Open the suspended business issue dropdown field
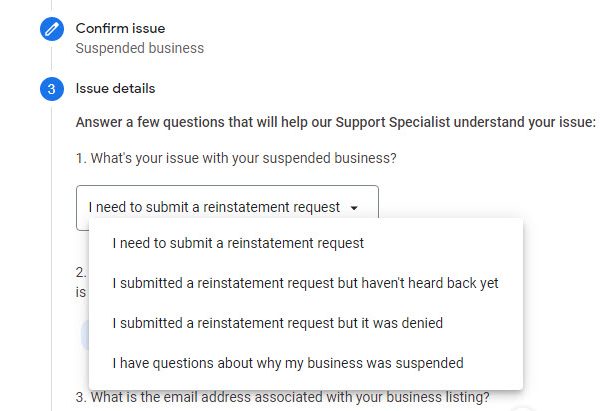The image size is (600, 411). (x=227, y=208)
